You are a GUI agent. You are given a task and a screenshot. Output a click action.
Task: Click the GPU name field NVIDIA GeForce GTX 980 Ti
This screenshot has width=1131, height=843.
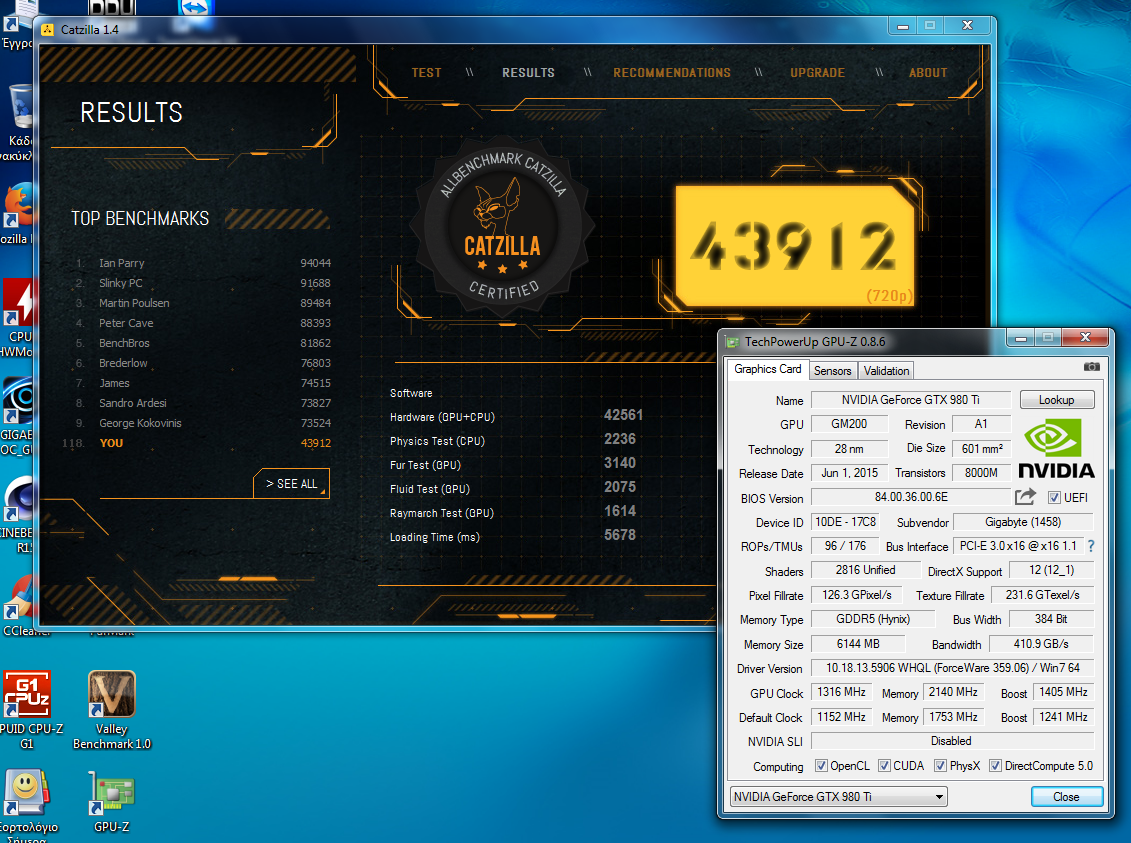[911, 400]
